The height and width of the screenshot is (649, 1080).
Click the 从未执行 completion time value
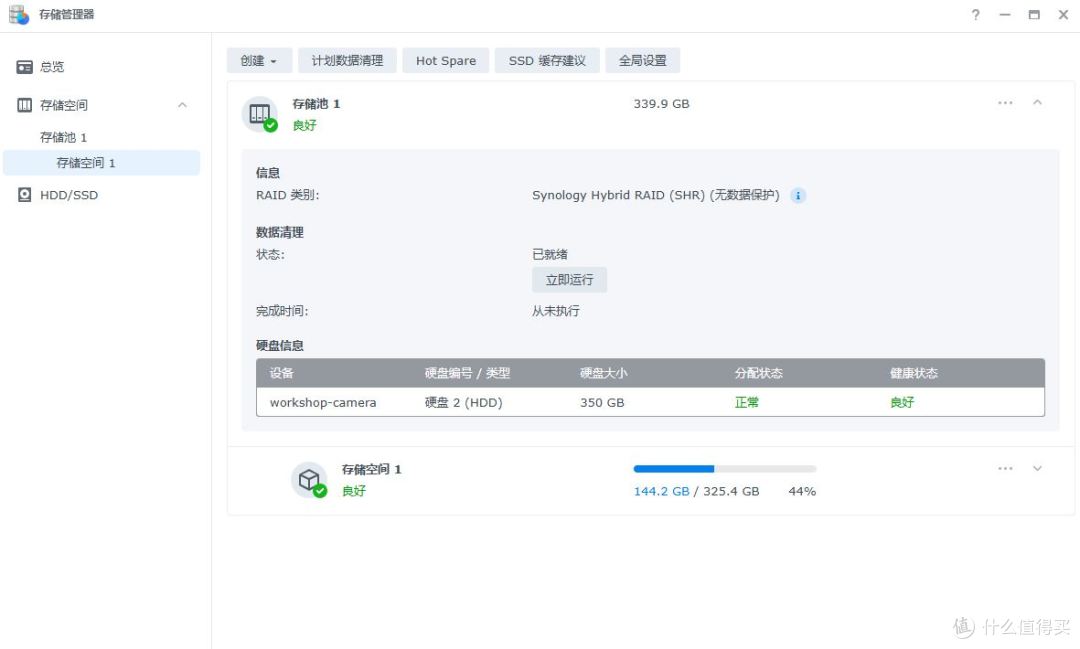coord(556,311)
